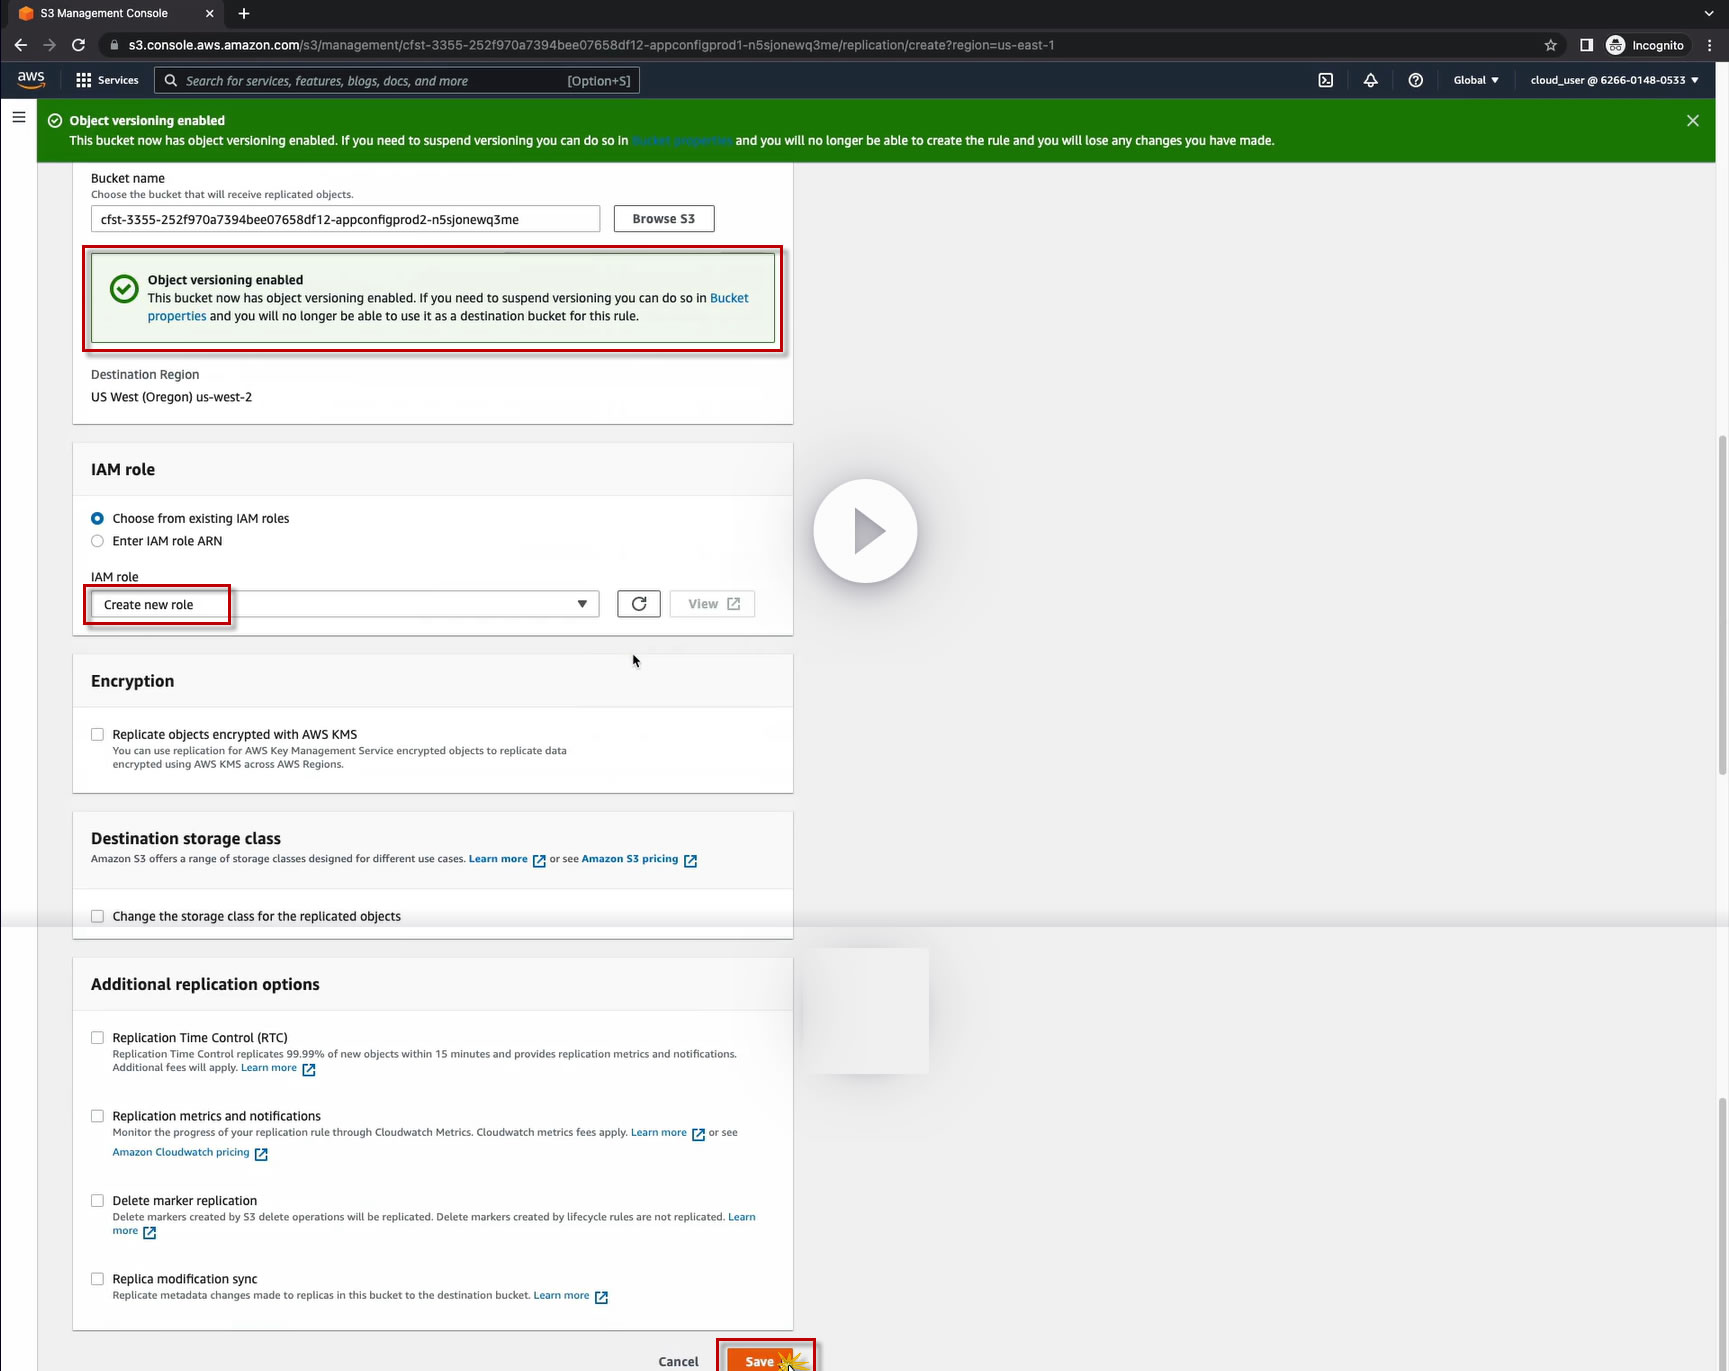Close the S3 Management Console tab
Viewport: 1729px width, 1371px height.
pyautogui.click(x=209, y=13)
